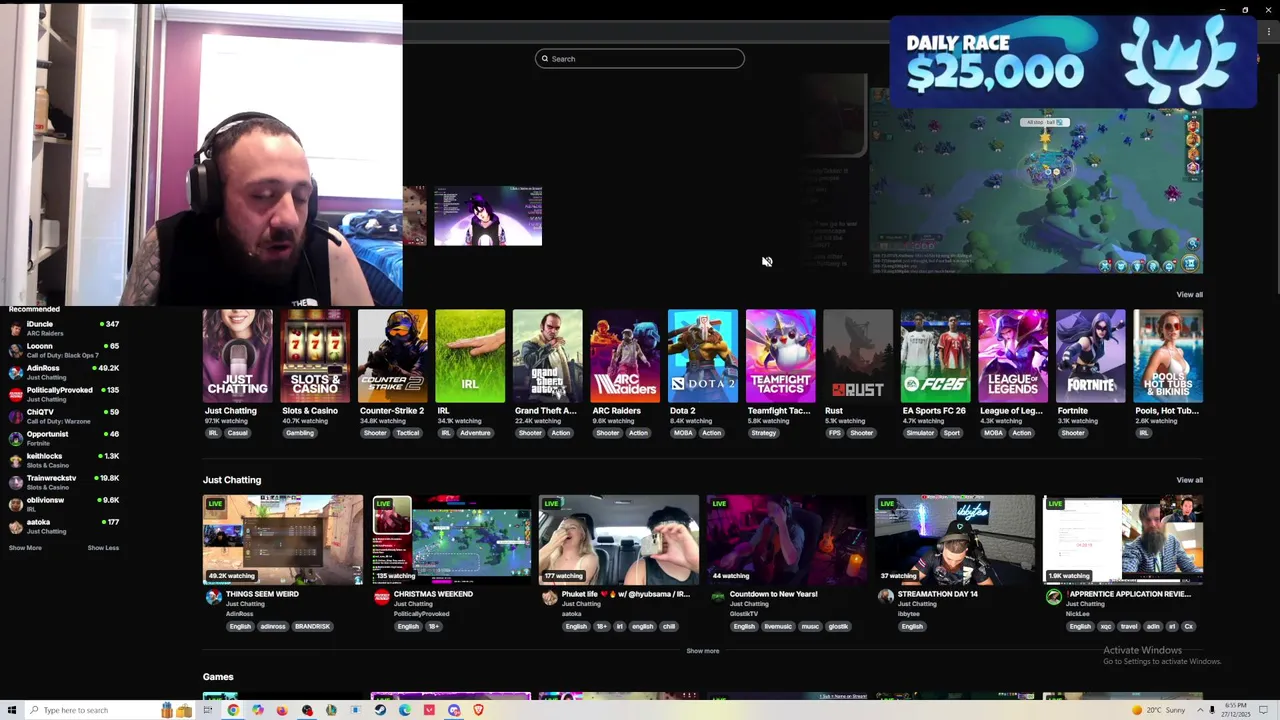View all Just Chatting streams
The height and width of the screenshot is (720, 1280).
1189,480
